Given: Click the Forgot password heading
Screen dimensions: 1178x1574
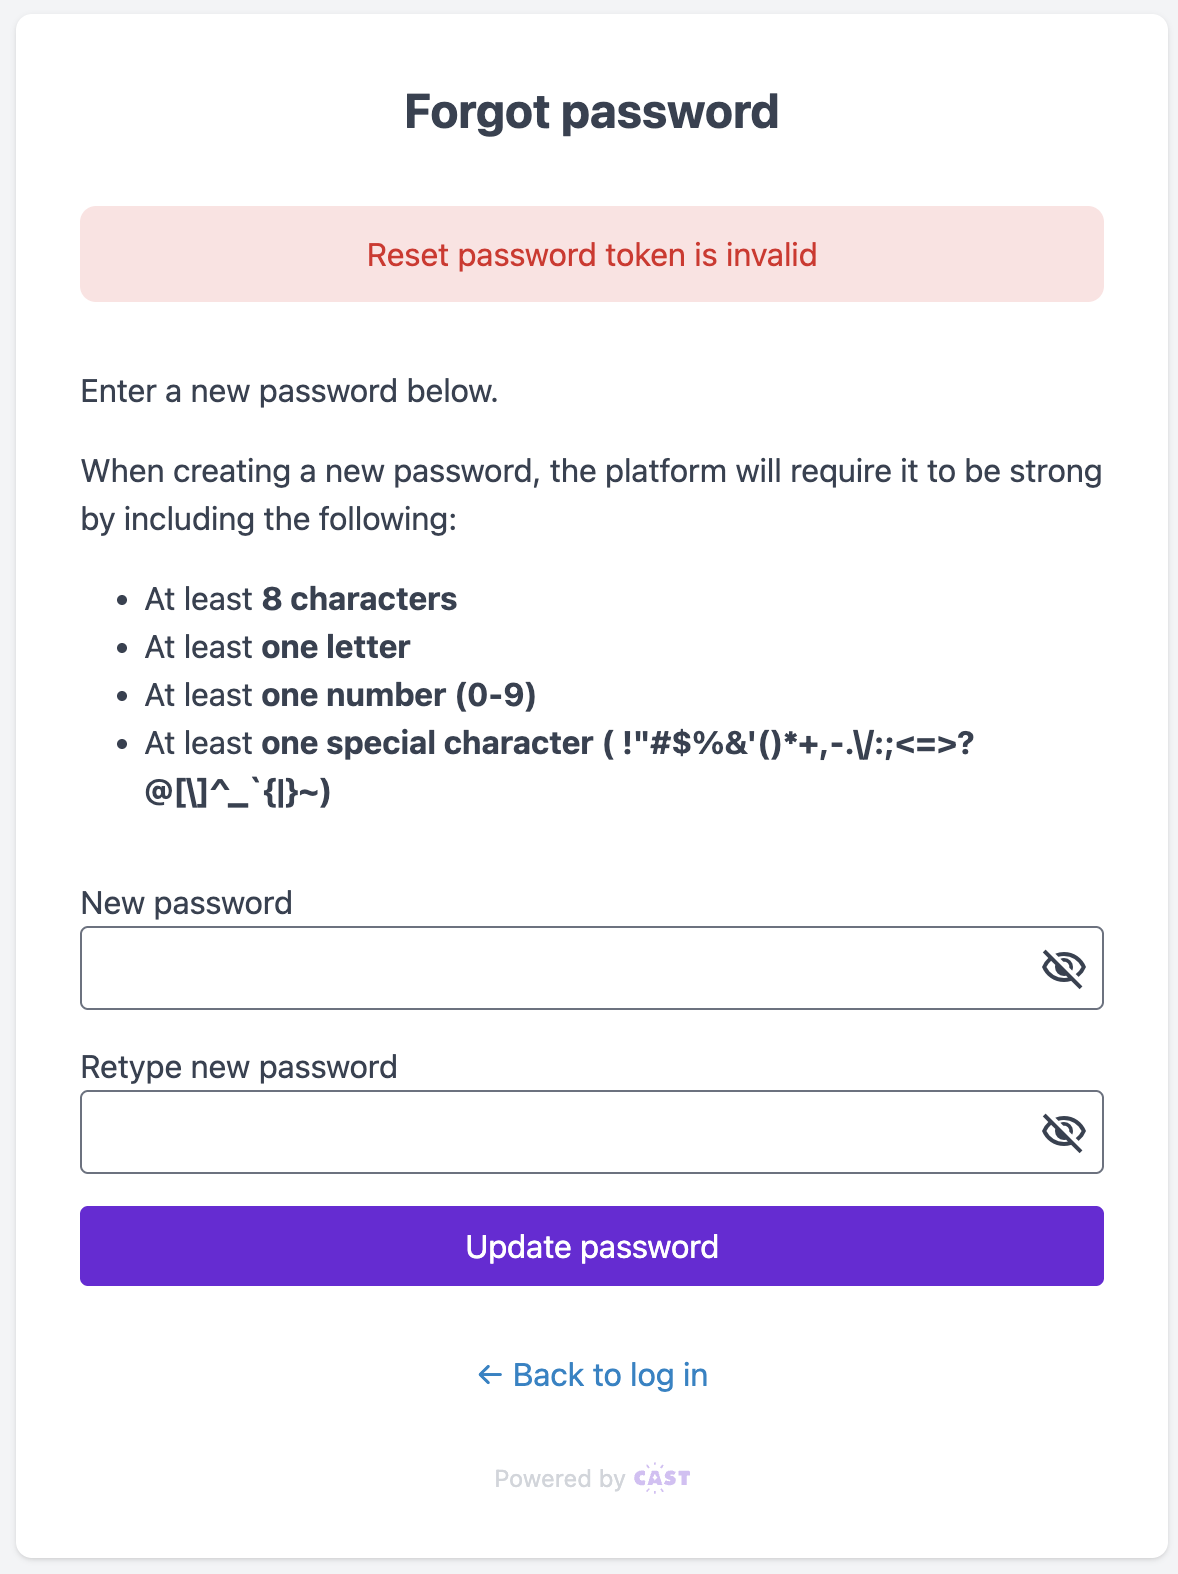Looking at the screenshot, I should (592, 111).
